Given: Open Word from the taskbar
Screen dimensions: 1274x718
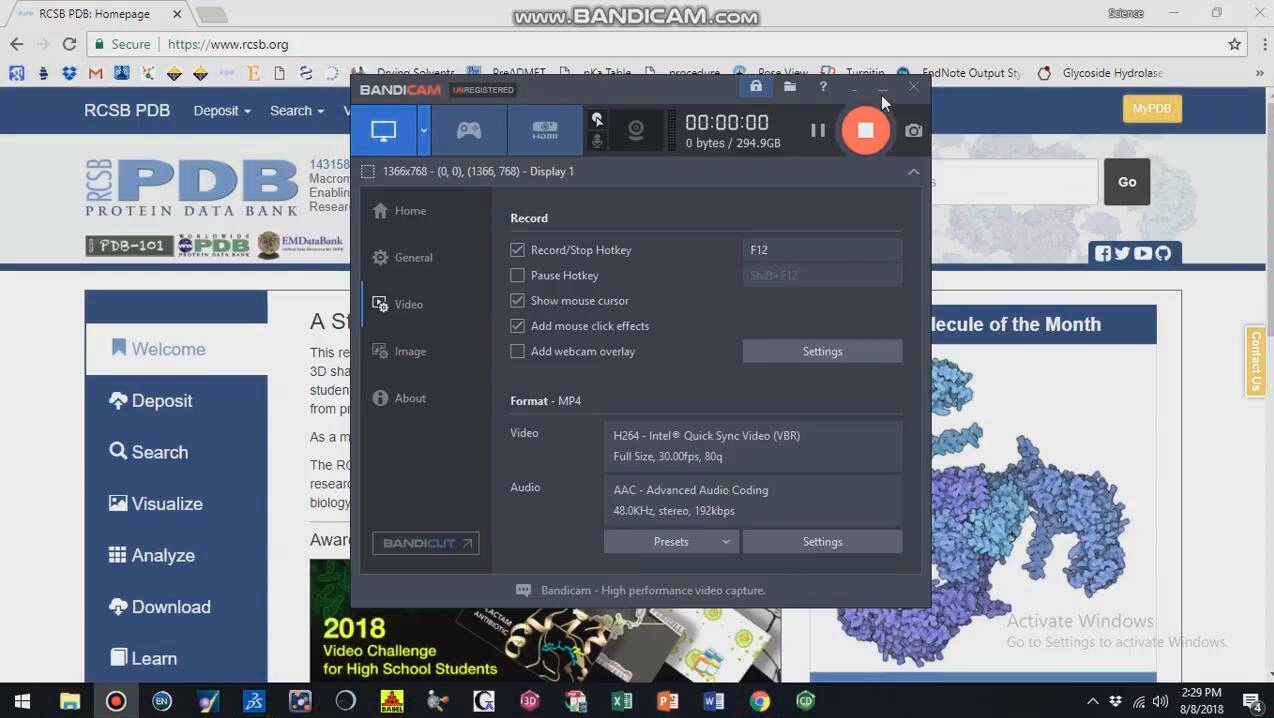Looking at the screenshot, I should pos(713,701).
